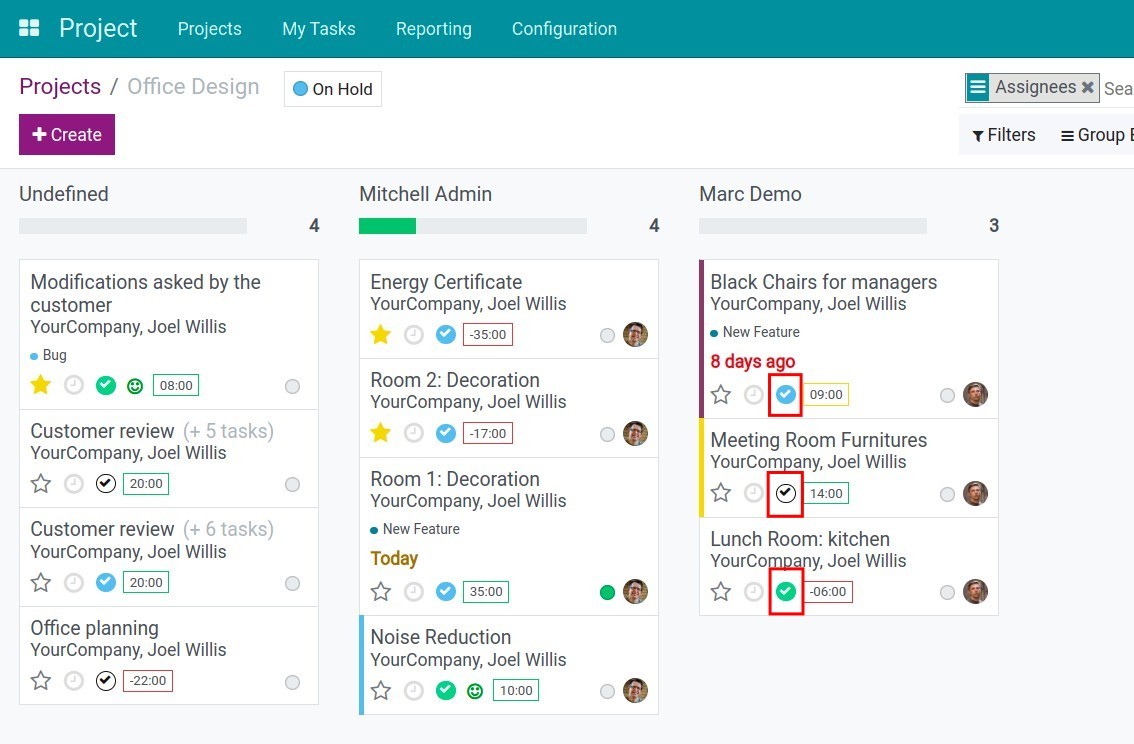Image resolution: width=1134 pixels, height=744 pixels.
Task: Toggle kanban state on Meeting Room Furnitures
Action: [x=947, y=494]
